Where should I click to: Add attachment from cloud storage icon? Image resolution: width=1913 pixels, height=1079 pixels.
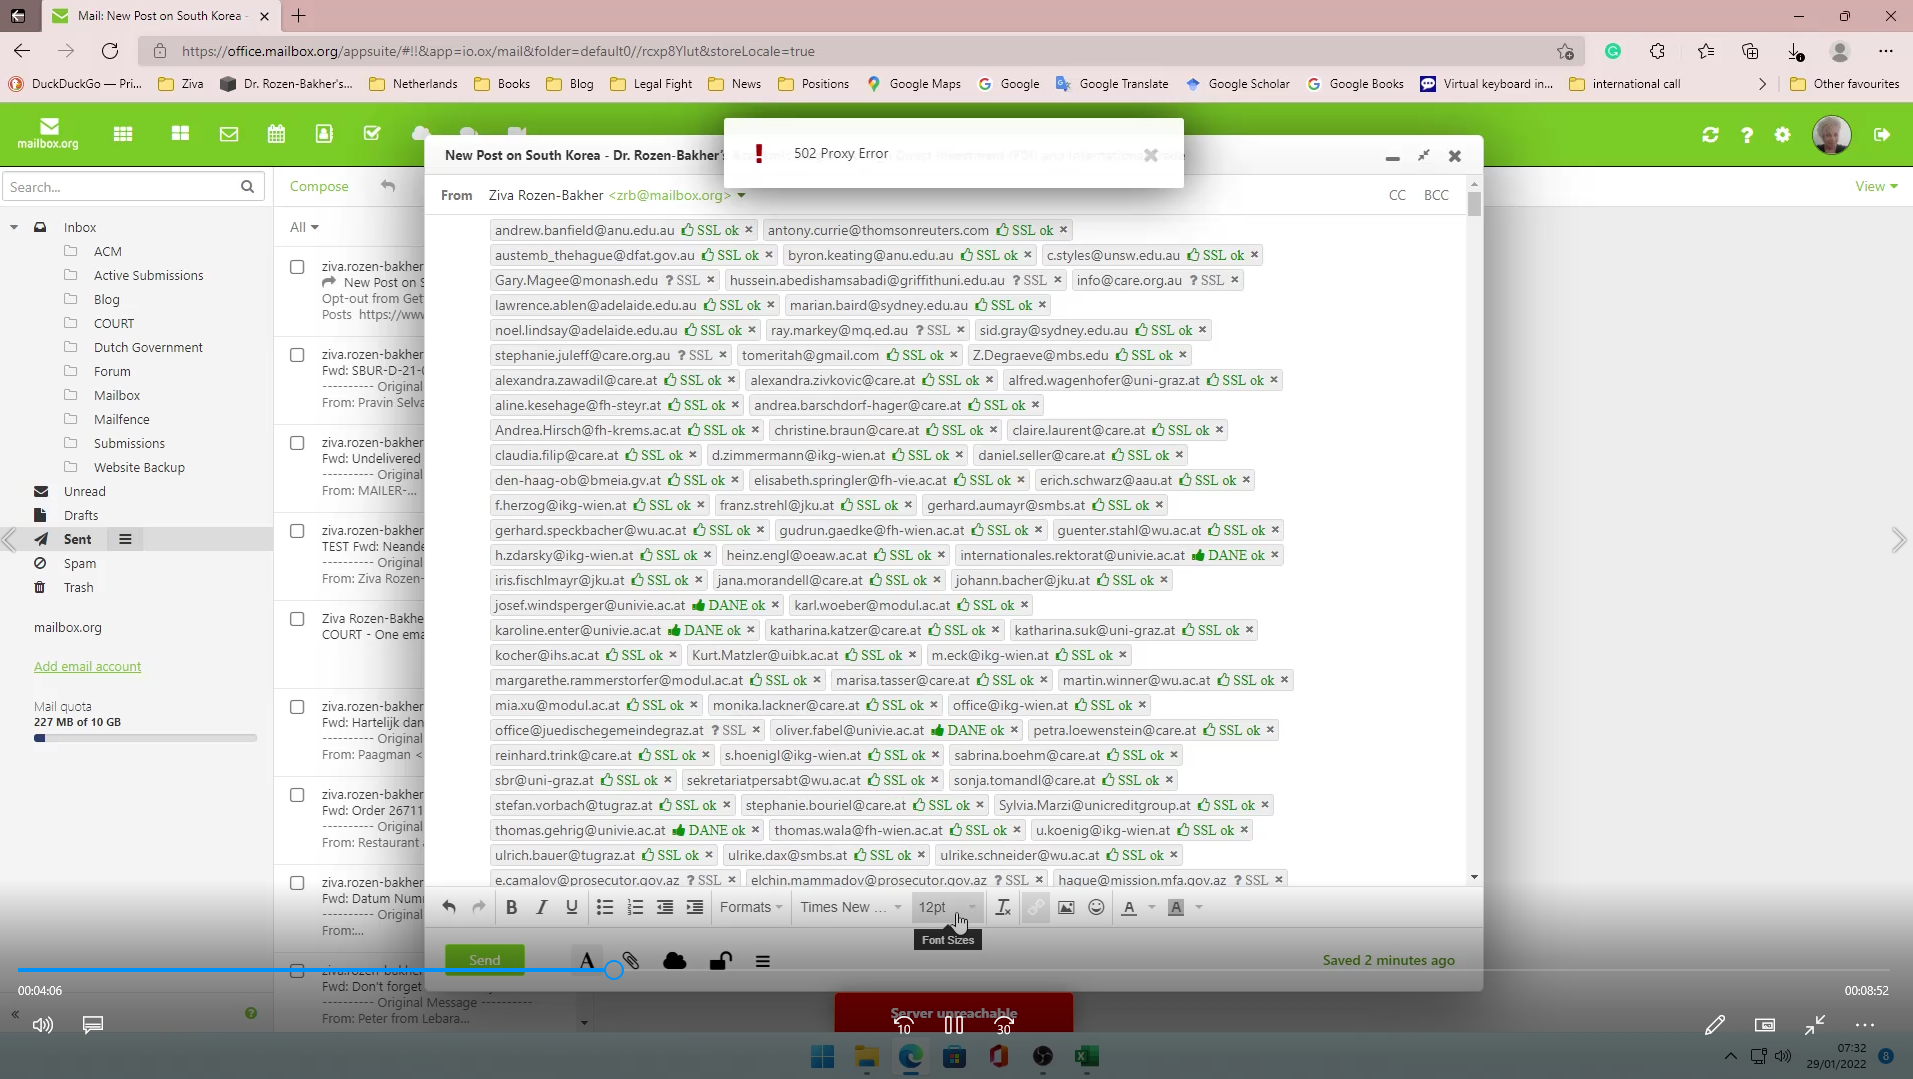pyautogui.click(x=675, y=961)
